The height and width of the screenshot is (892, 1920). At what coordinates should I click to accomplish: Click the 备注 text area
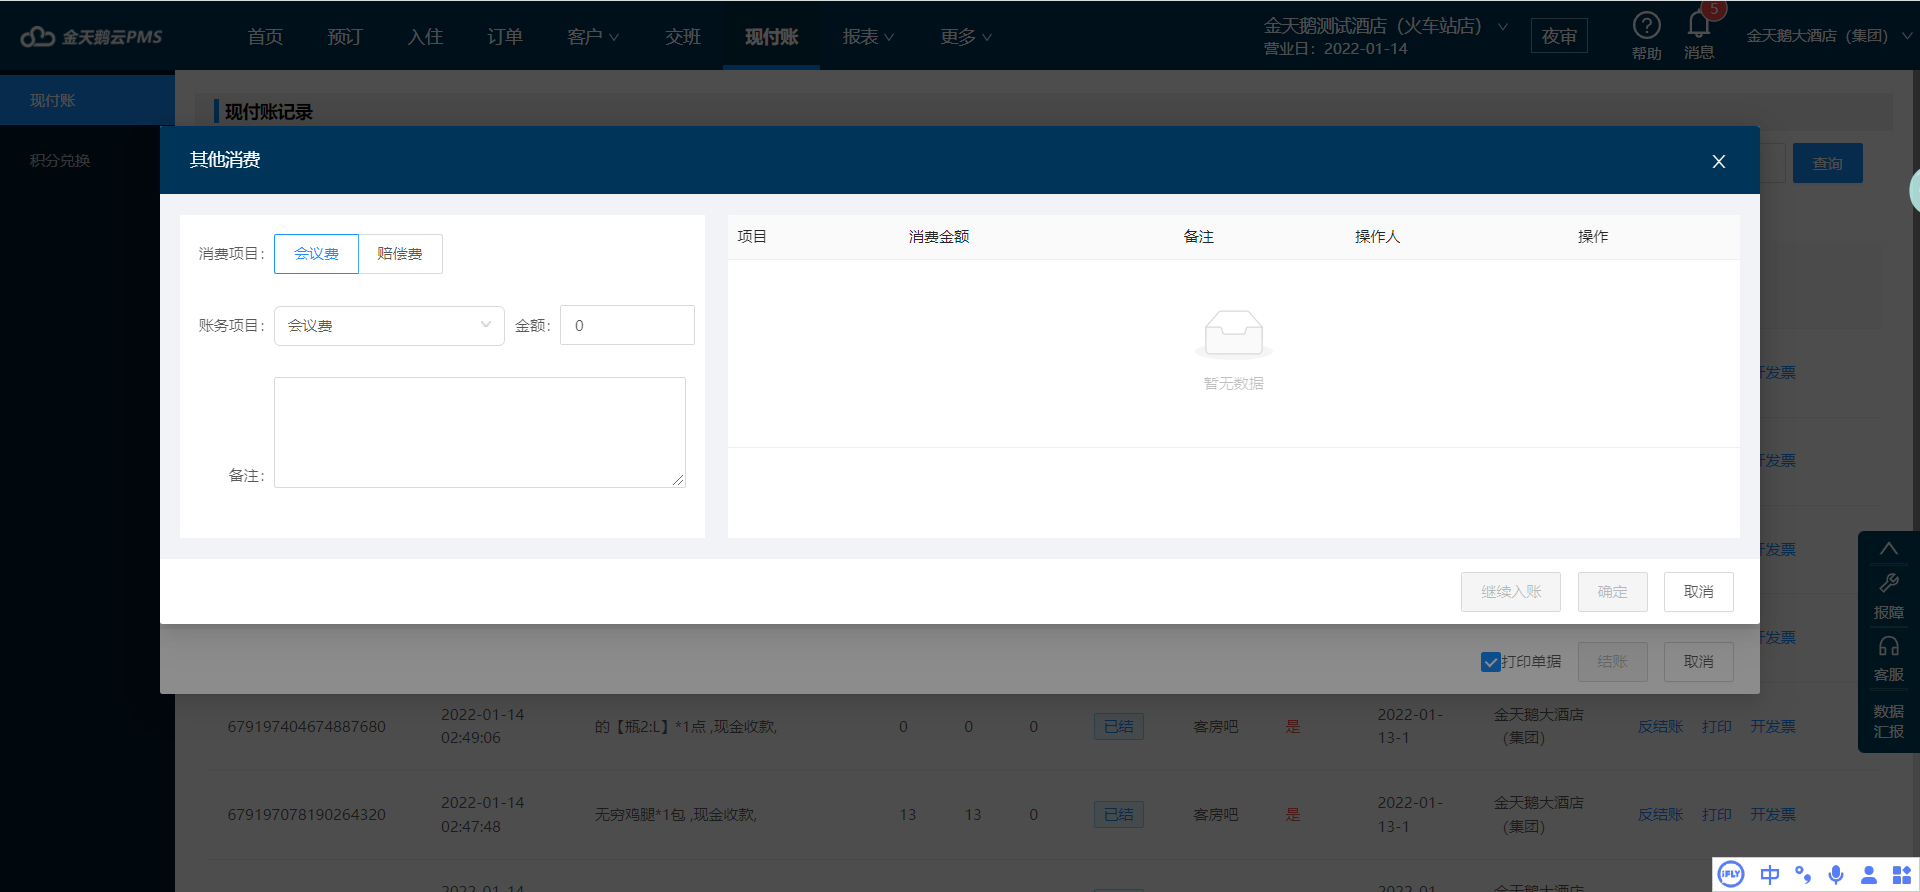[480, 432]
